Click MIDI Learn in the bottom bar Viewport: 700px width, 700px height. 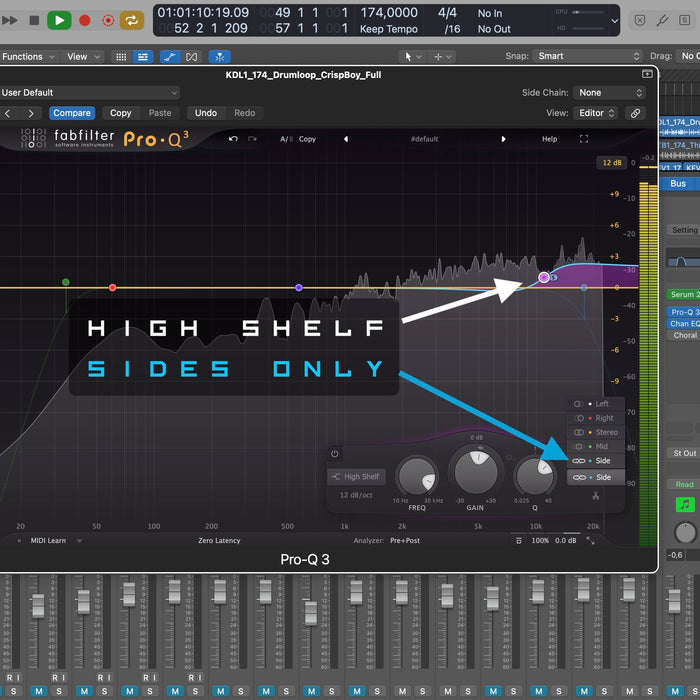[x=48, y=541]
